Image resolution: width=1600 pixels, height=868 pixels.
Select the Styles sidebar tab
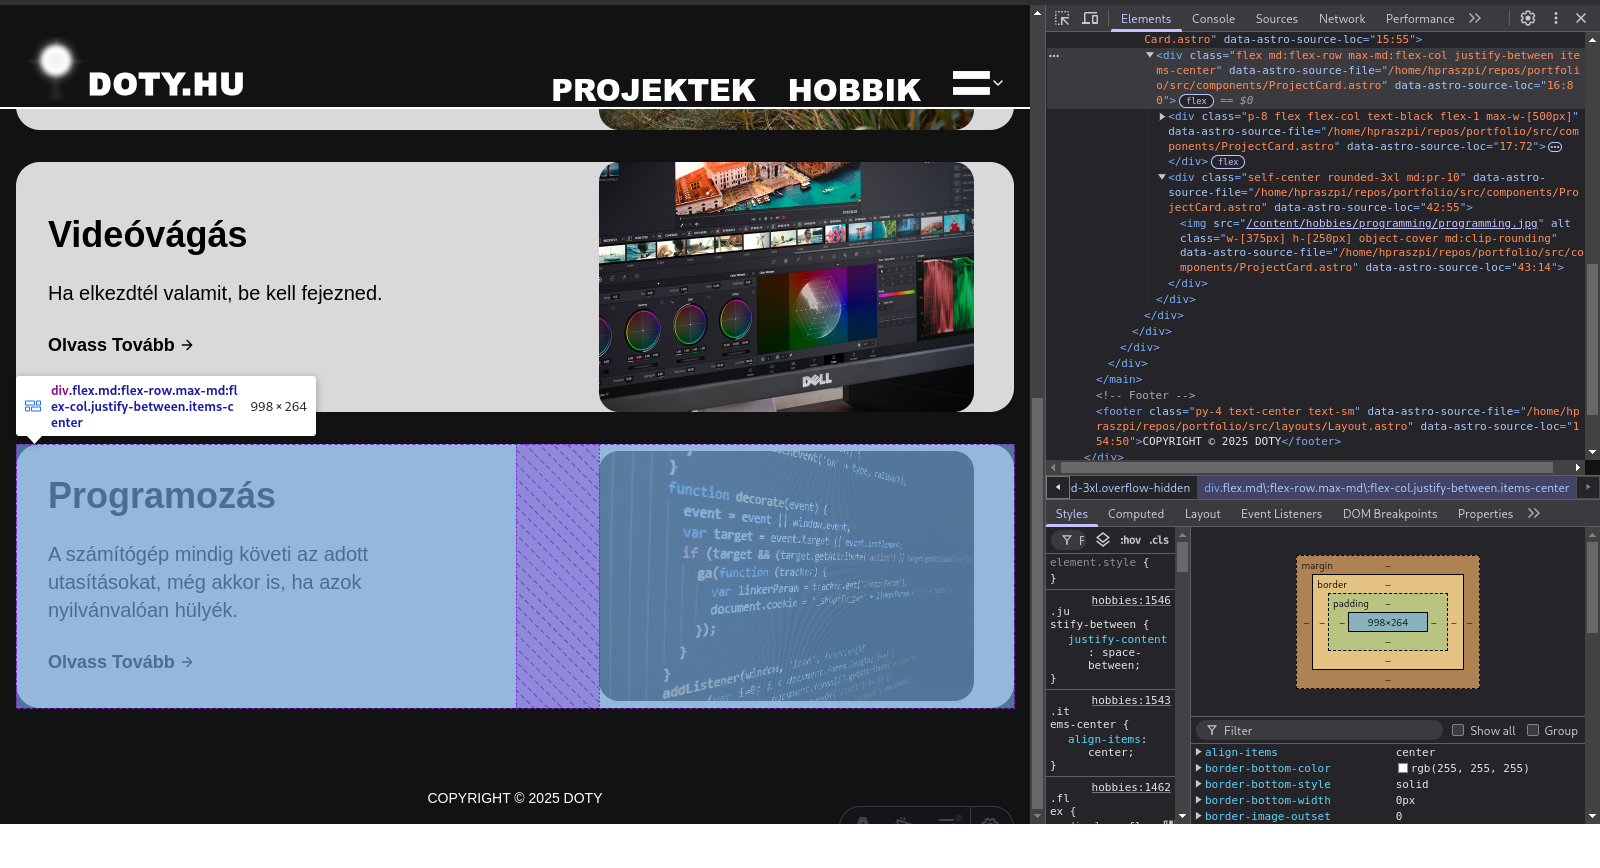(1071, 514)
